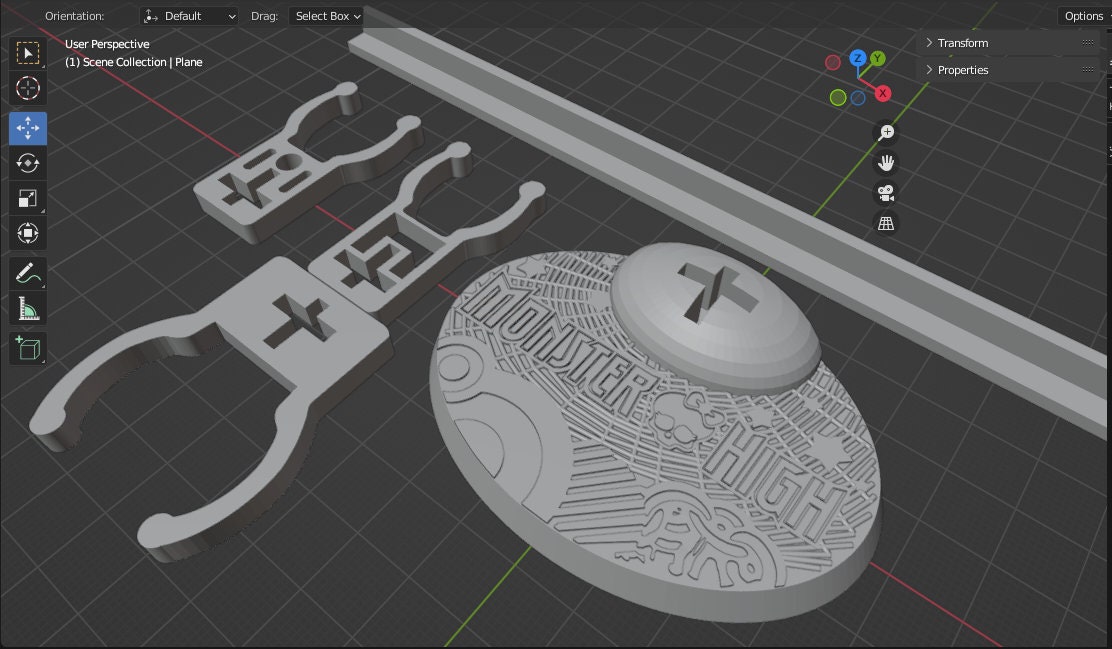The height and width of the screenshot is (649, 1112).
Task: Select the Rotate tool
Action: 28,163
